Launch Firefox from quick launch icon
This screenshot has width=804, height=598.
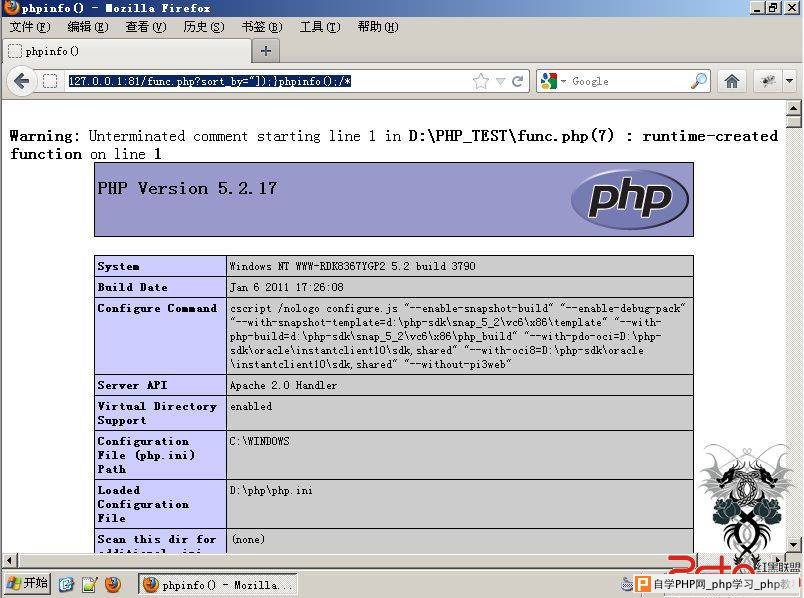(113, 584)
